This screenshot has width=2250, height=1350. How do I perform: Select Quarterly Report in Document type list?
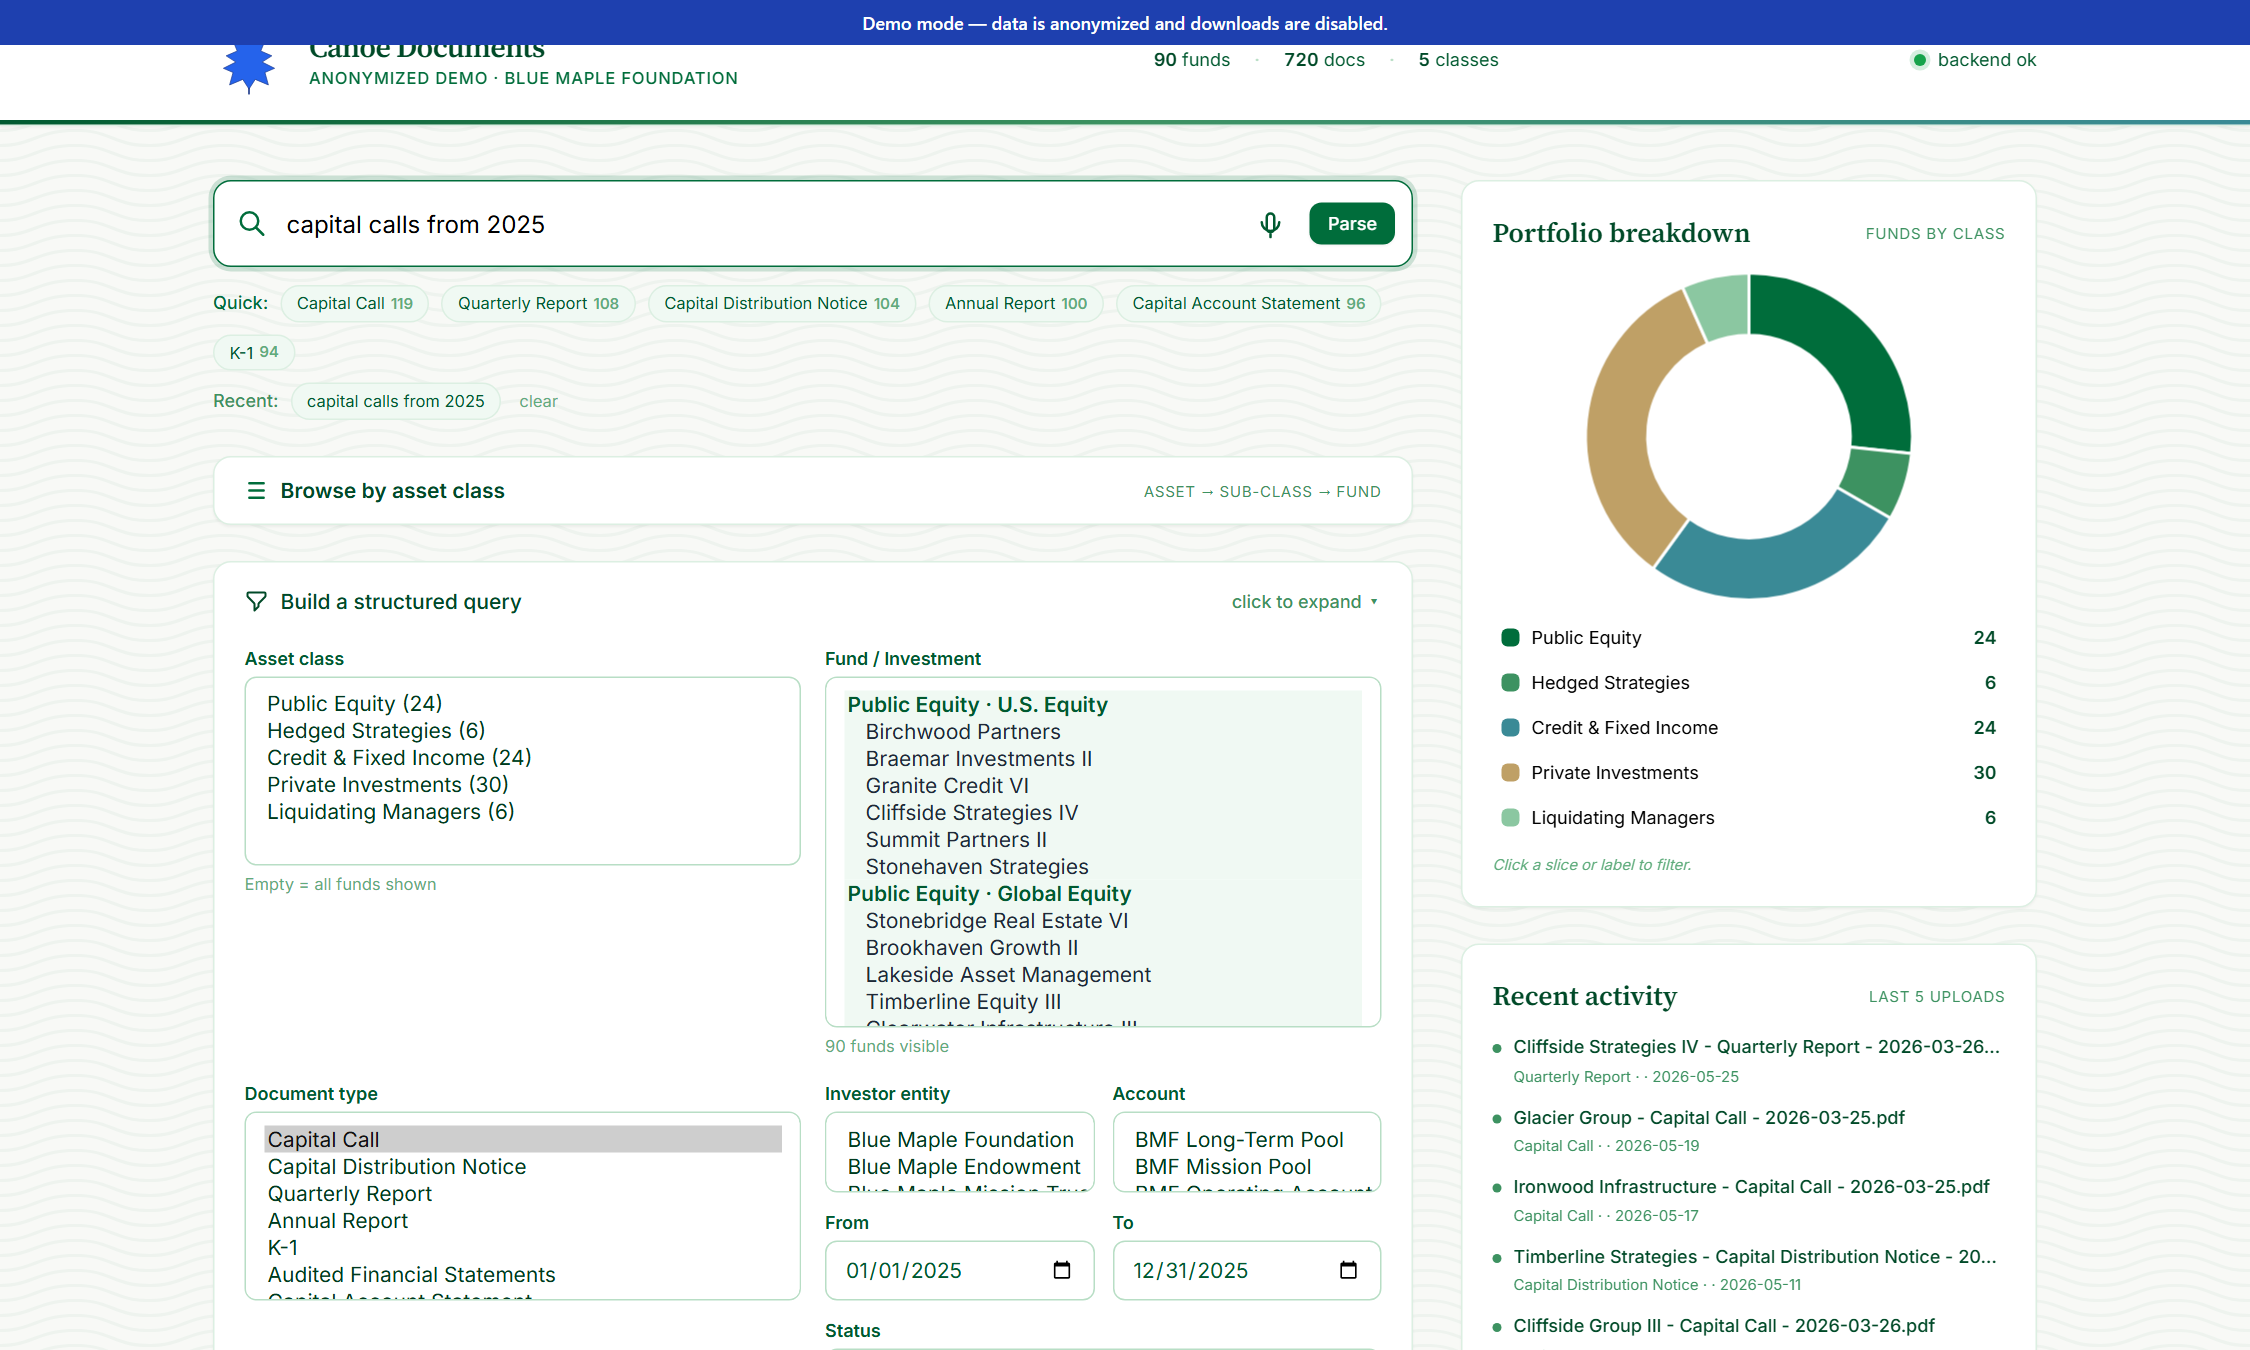pos(349,1194)
